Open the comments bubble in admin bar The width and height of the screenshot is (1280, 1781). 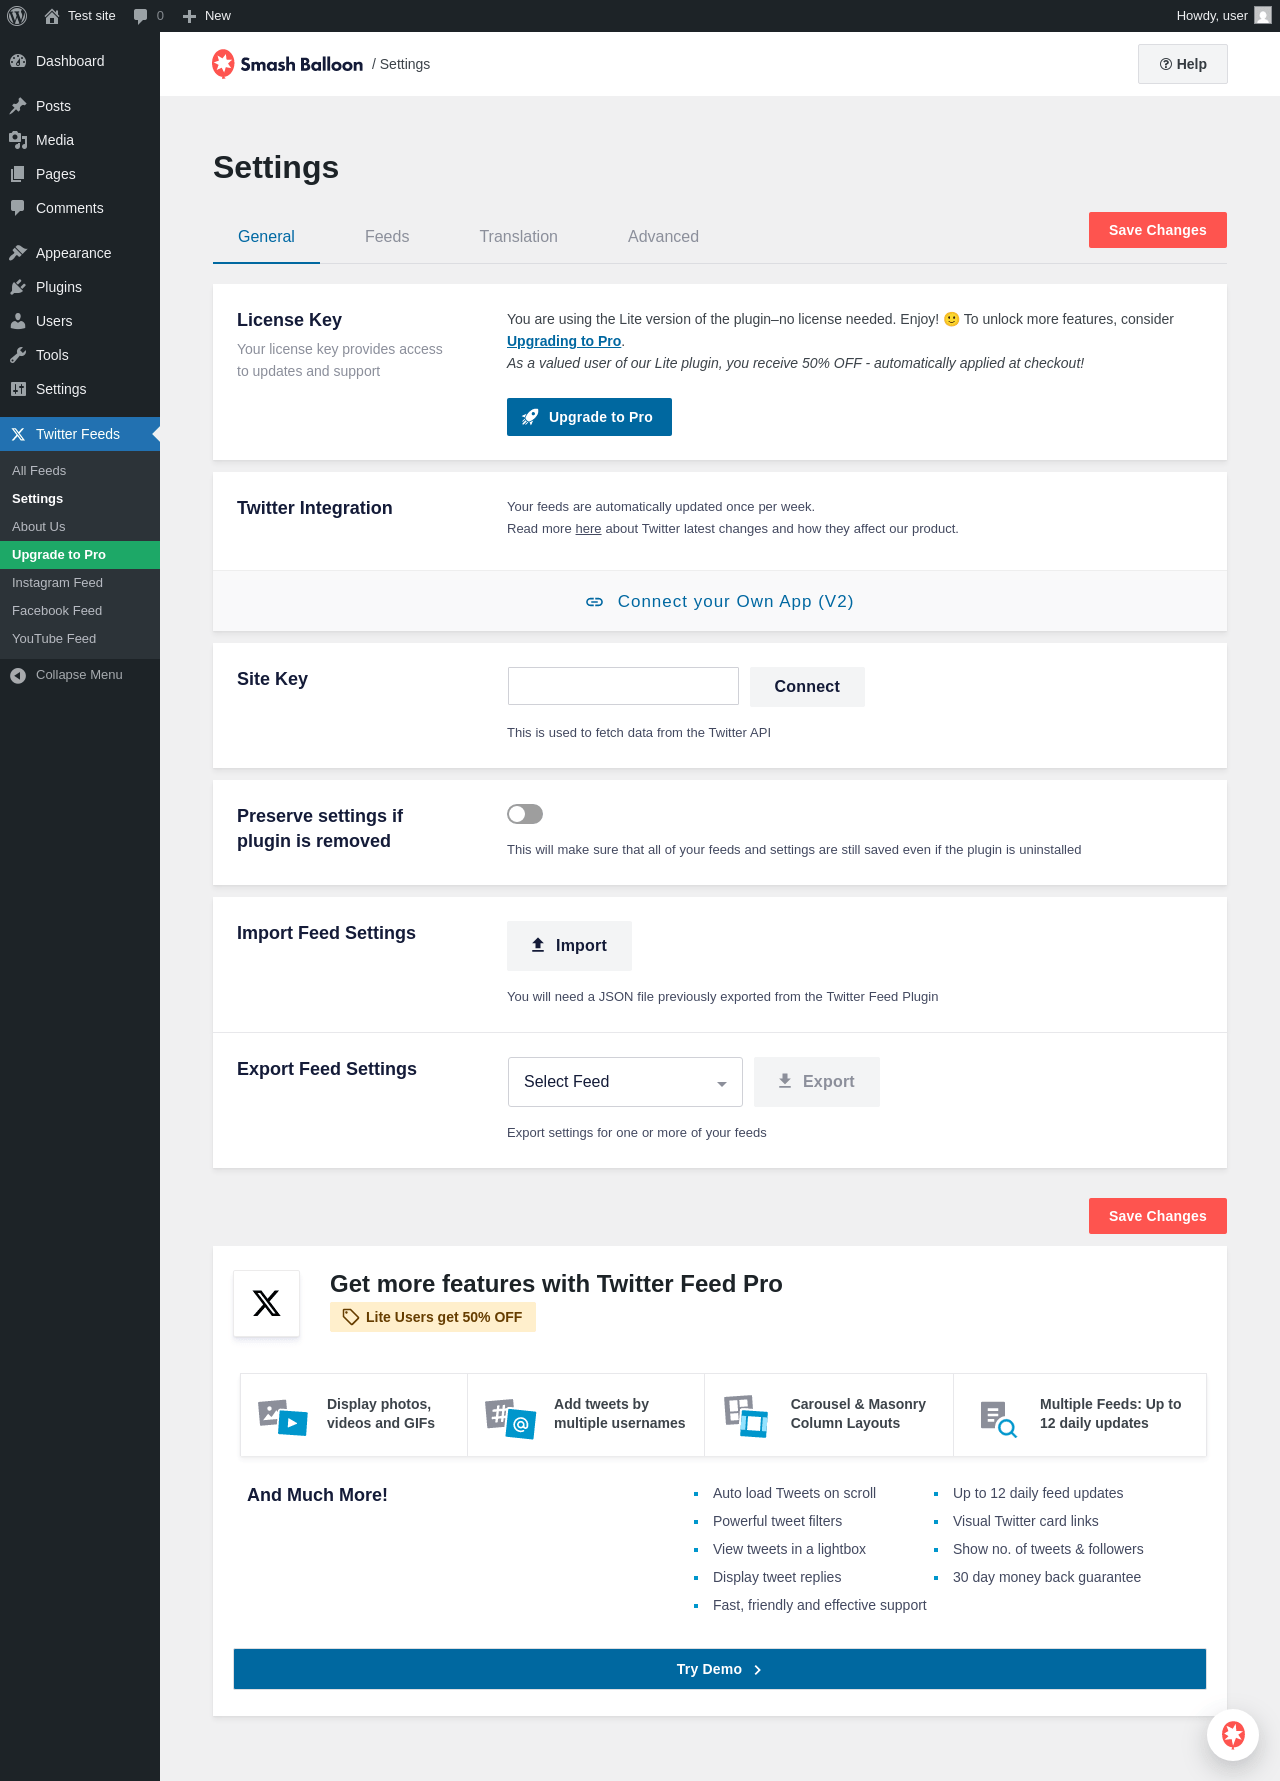(x=148, y=16)
